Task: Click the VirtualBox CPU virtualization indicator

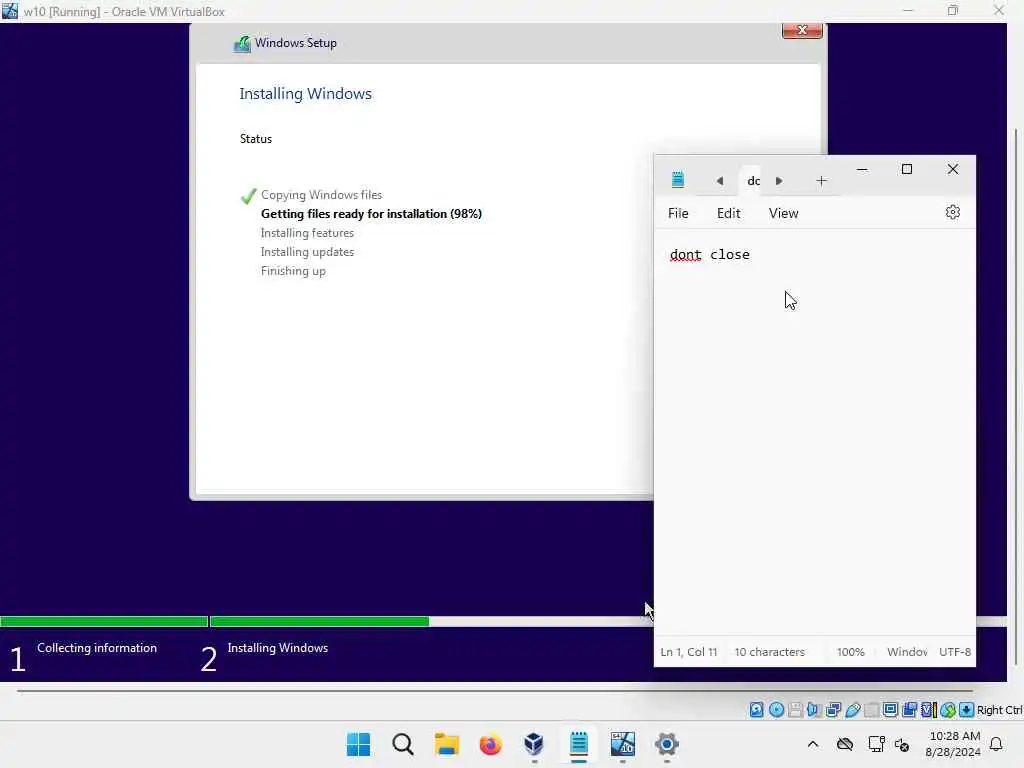Action: 929,710
